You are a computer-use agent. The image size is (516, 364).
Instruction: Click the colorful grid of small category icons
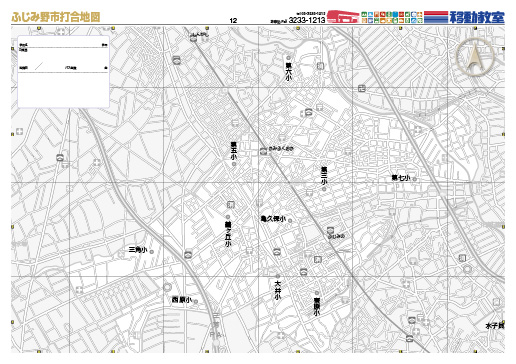pyautogui.click(x=392, y=17)
